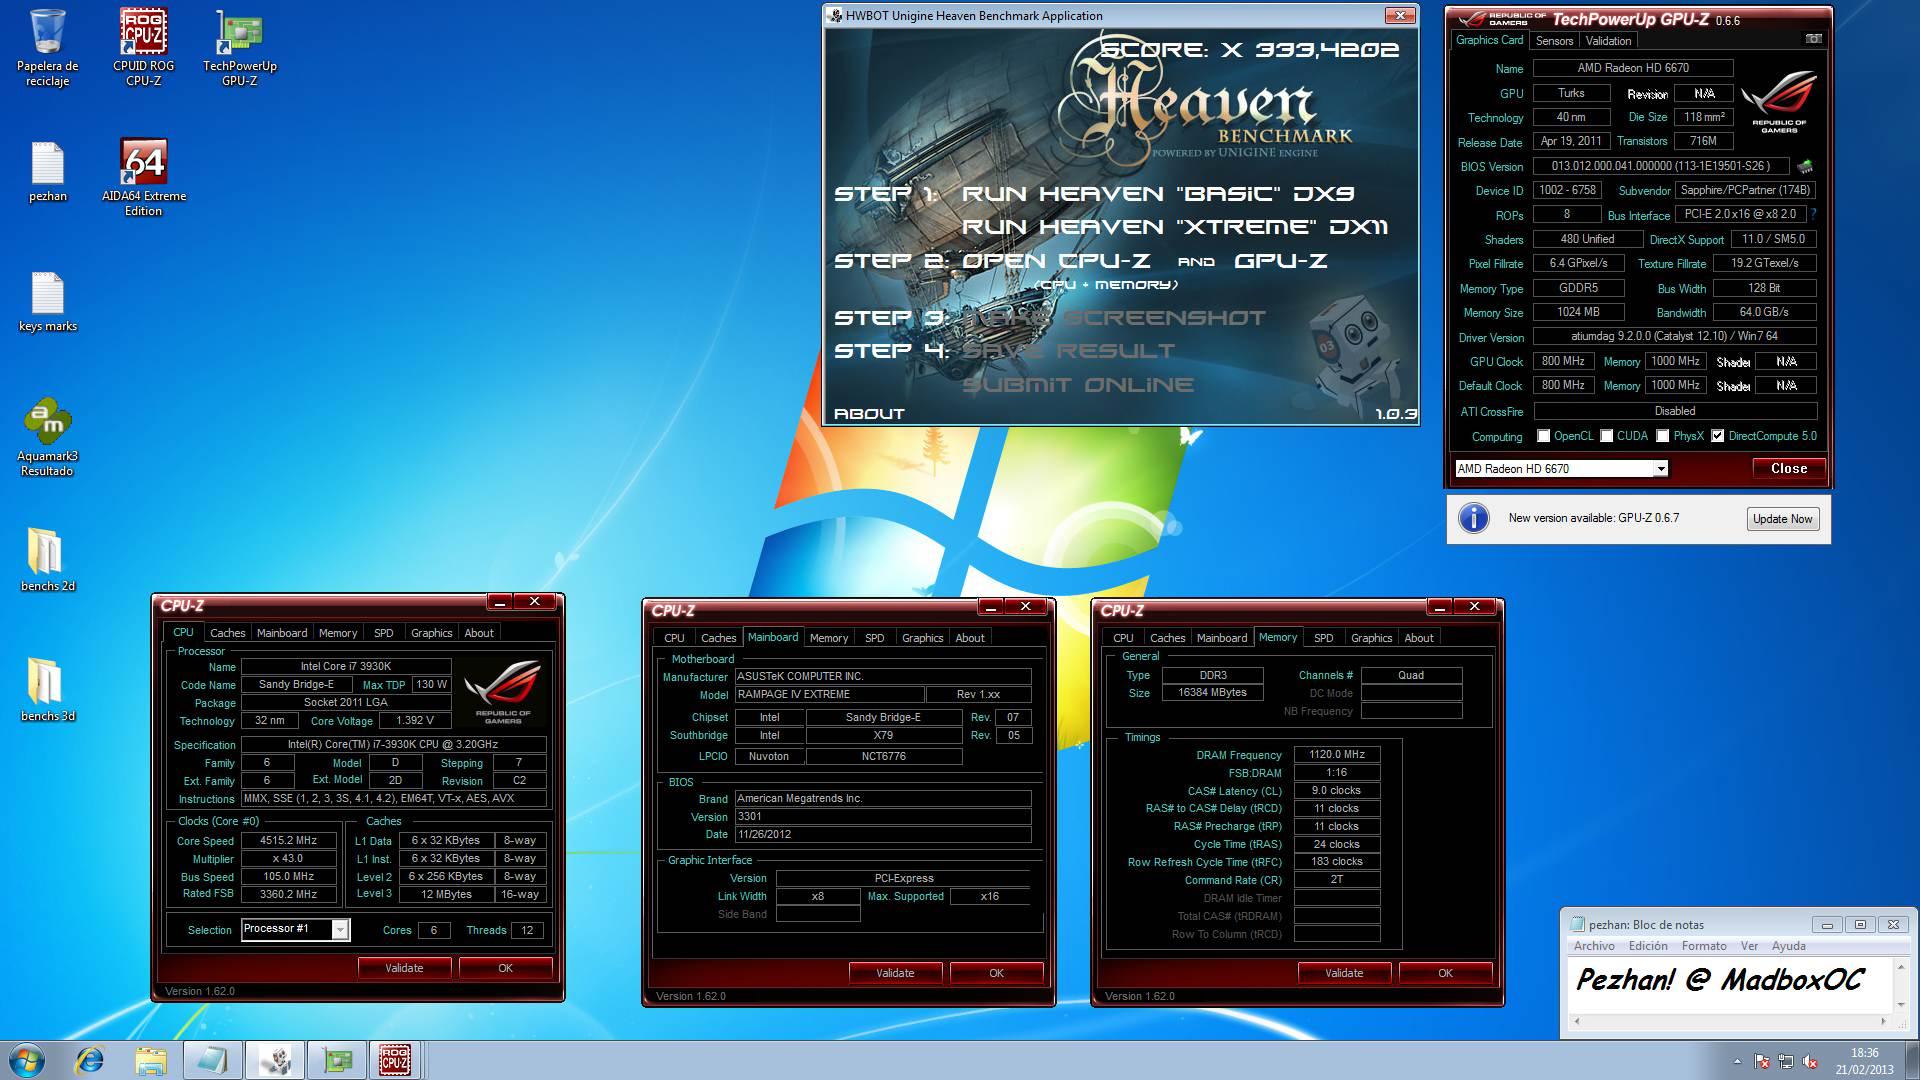Open the Graphics Card tab in GPU-Z
Image resolution: width=1920 pixels, height=1080 pixels.
1489,40
